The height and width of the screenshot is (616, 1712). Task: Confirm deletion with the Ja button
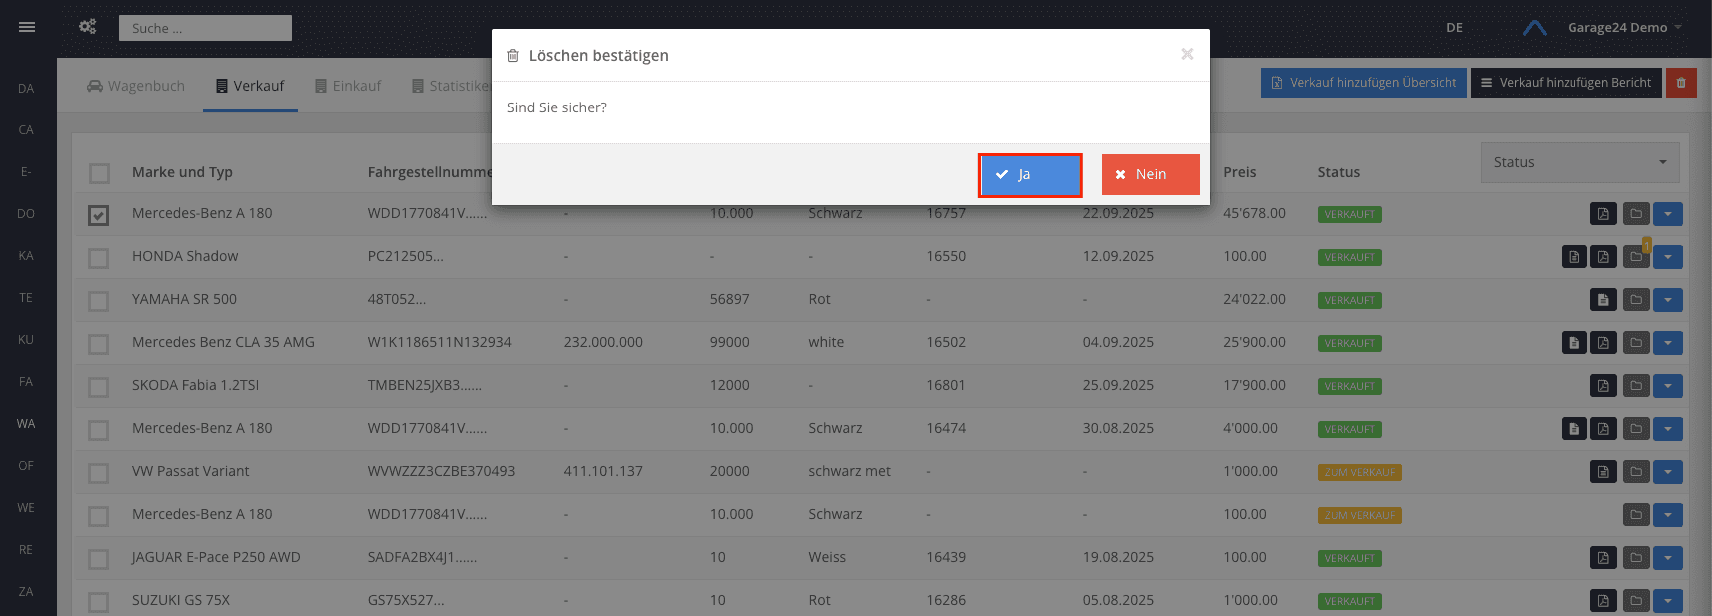click(1030, 175)
